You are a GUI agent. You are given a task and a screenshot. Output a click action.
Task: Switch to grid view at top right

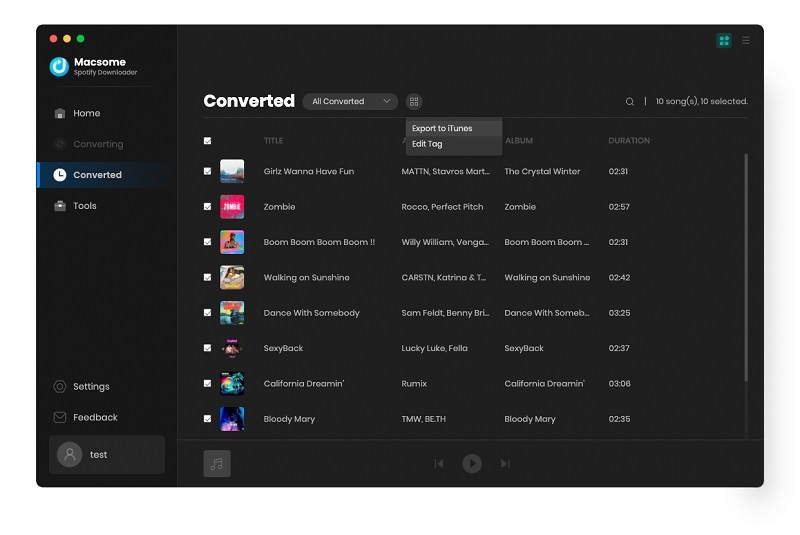tap(724, 40)
